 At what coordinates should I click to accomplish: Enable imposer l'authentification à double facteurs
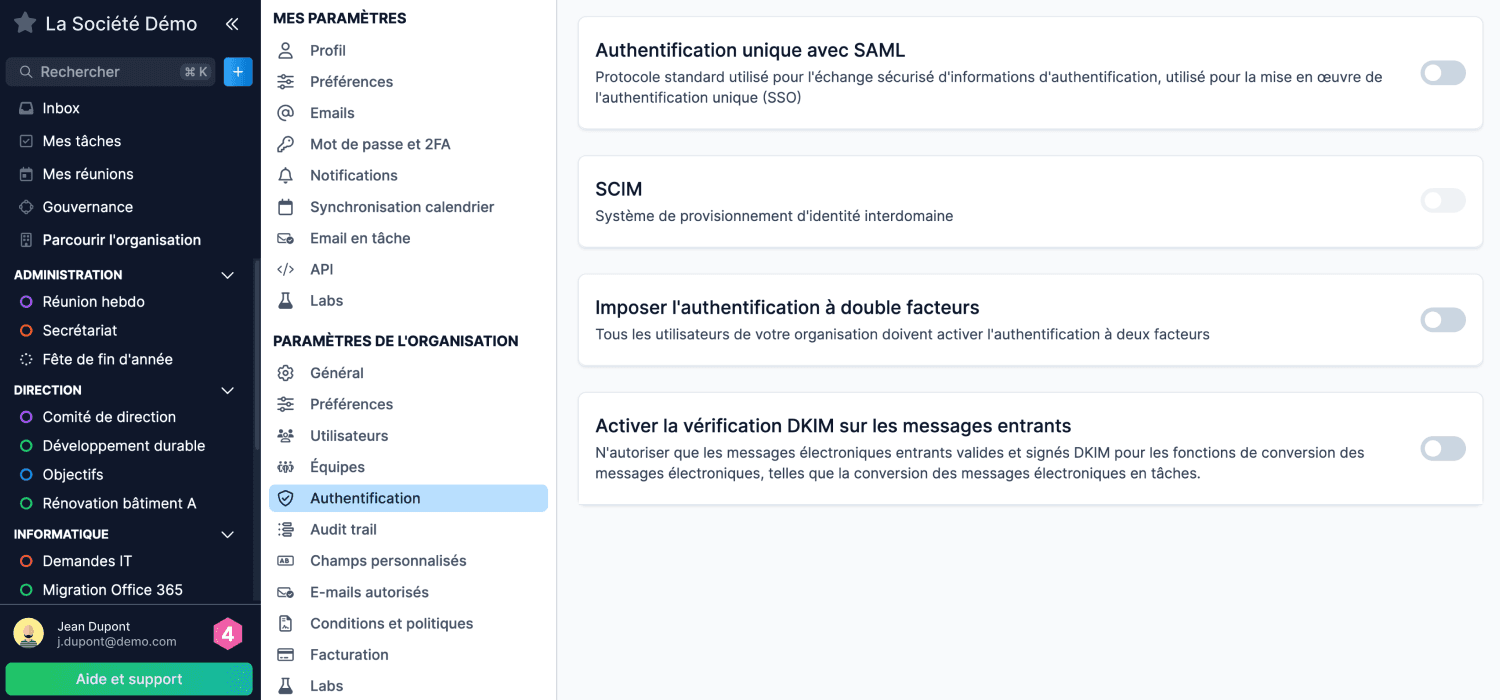click(x=1442, y=319)
